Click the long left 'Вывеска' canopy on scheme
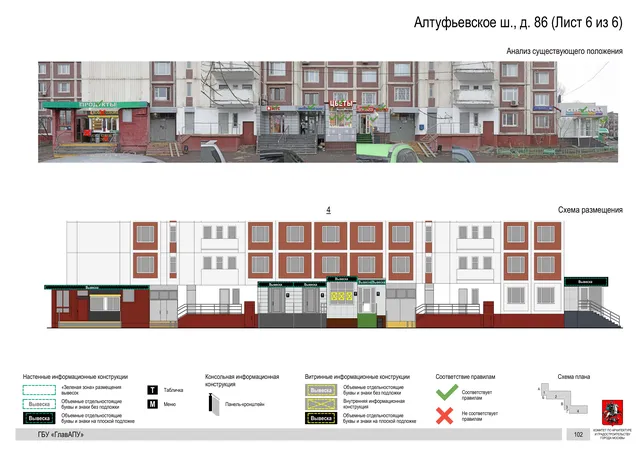This screenshot has width=640, height=453. click(97, 287)
